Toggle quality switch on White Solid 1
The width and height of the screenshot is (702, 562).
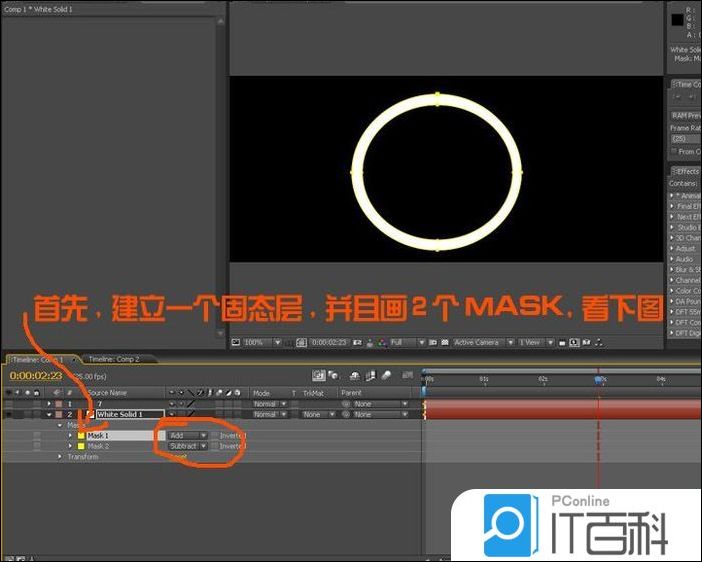191,414
